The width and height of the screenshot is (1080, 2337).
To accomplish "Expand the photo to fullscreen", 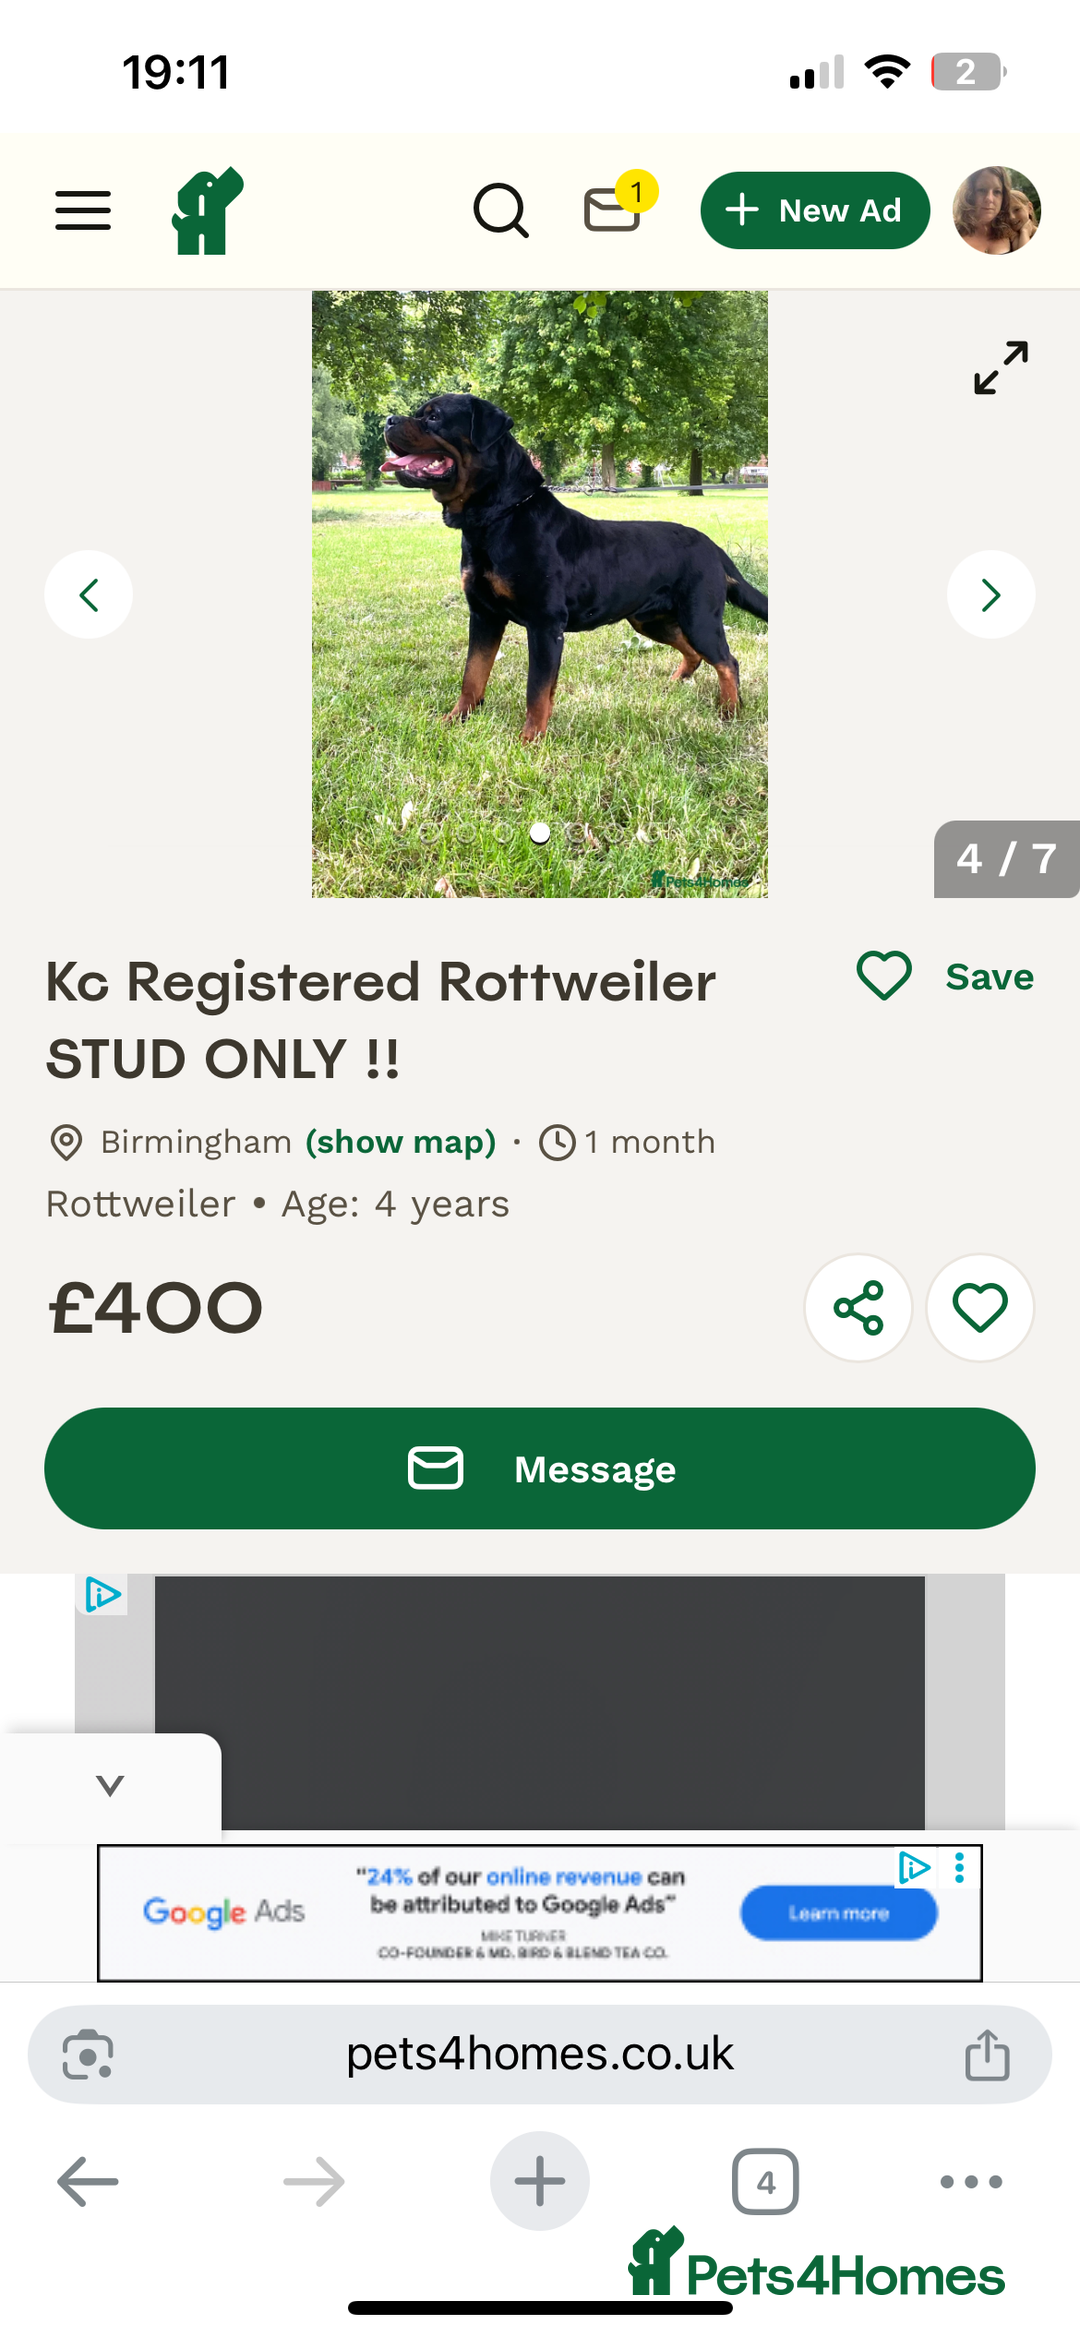I will point(1000,368).
